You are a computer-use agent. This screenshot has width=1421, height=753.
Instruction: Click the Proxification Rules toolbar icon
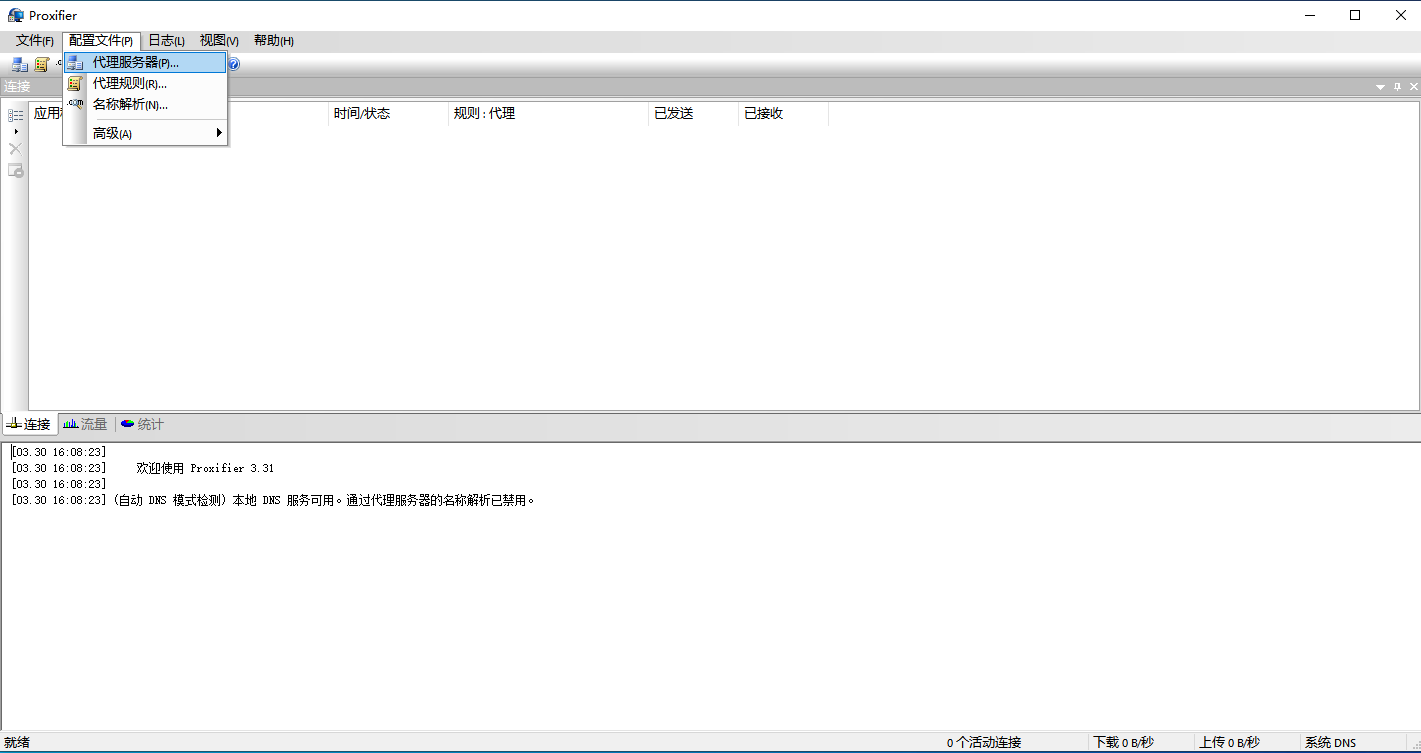(x=42, y=64)
